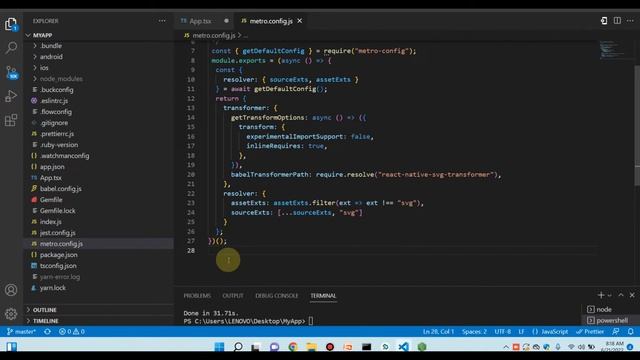This screenshot has height=360, width=640.
Task: Open babel.config.js file
Action: pos(60,189)
